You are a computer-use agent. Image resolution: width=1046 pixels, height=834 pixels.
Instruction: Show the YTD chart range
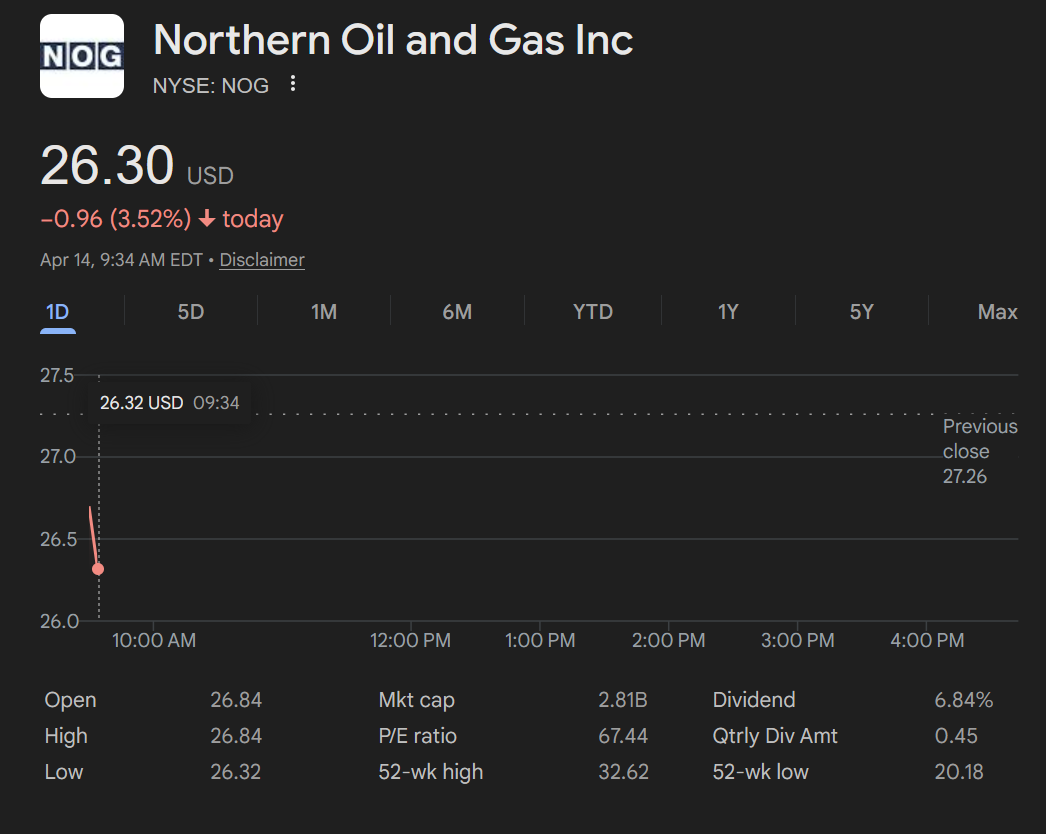click(593, 312)
